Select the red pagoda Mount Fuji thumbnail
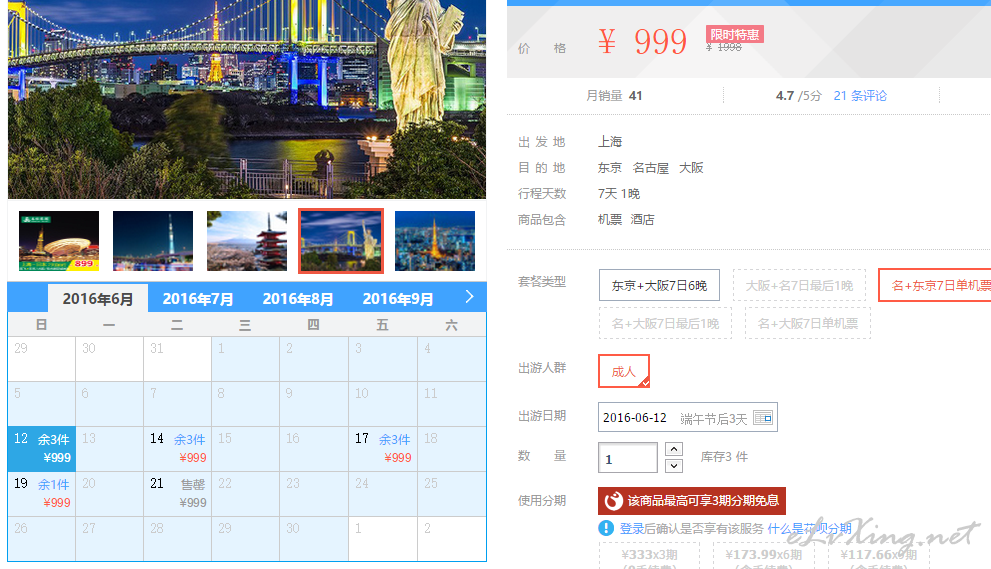Viewport: 991px width, 569px height. (247, 241)
